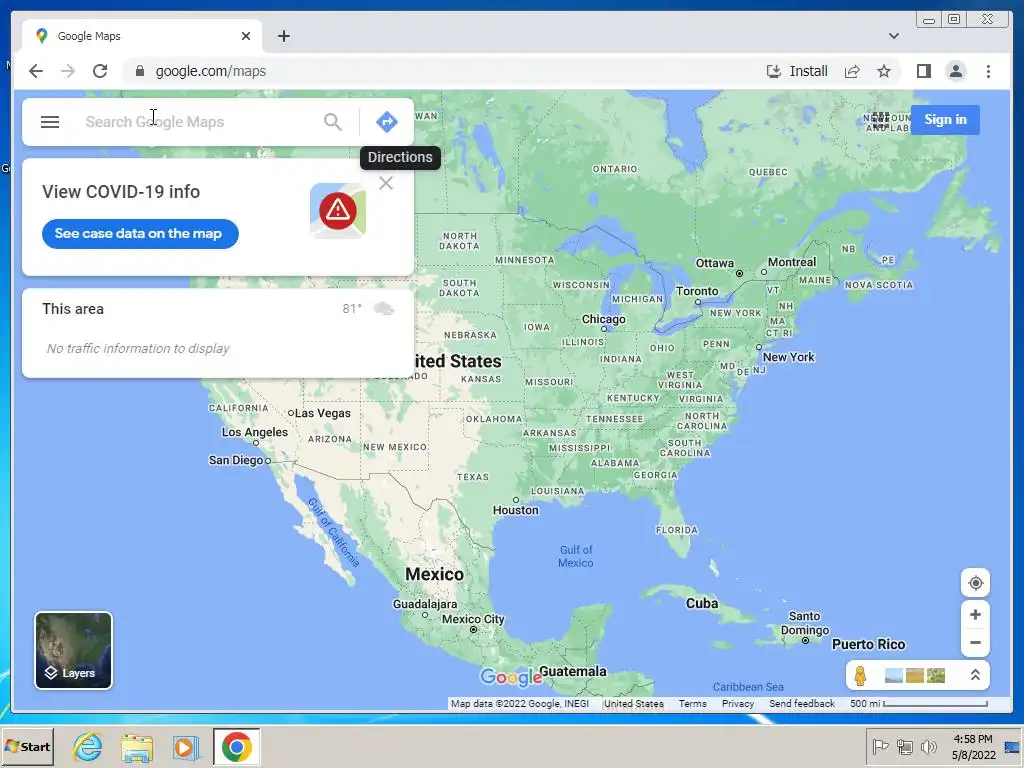This screenshot has height=768, width=1024.
Task: Click the Houston label on map
Action: pos(515,510)
